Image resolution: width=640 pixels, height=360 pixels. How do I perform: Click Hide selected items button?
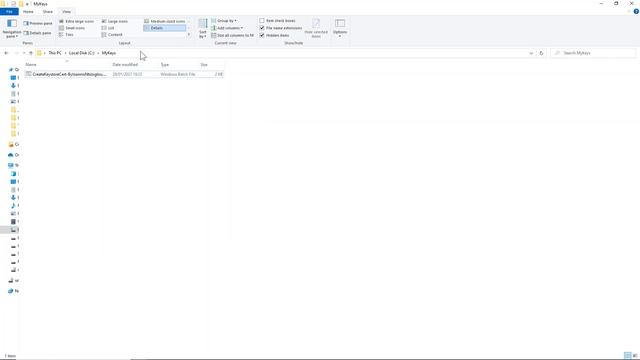[316, 28]
